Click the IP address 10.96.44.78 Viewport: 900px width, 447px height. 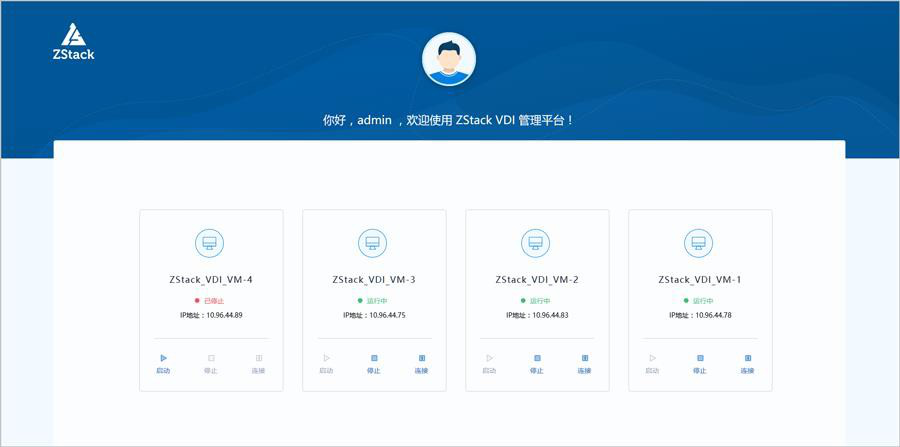[700, 315]
